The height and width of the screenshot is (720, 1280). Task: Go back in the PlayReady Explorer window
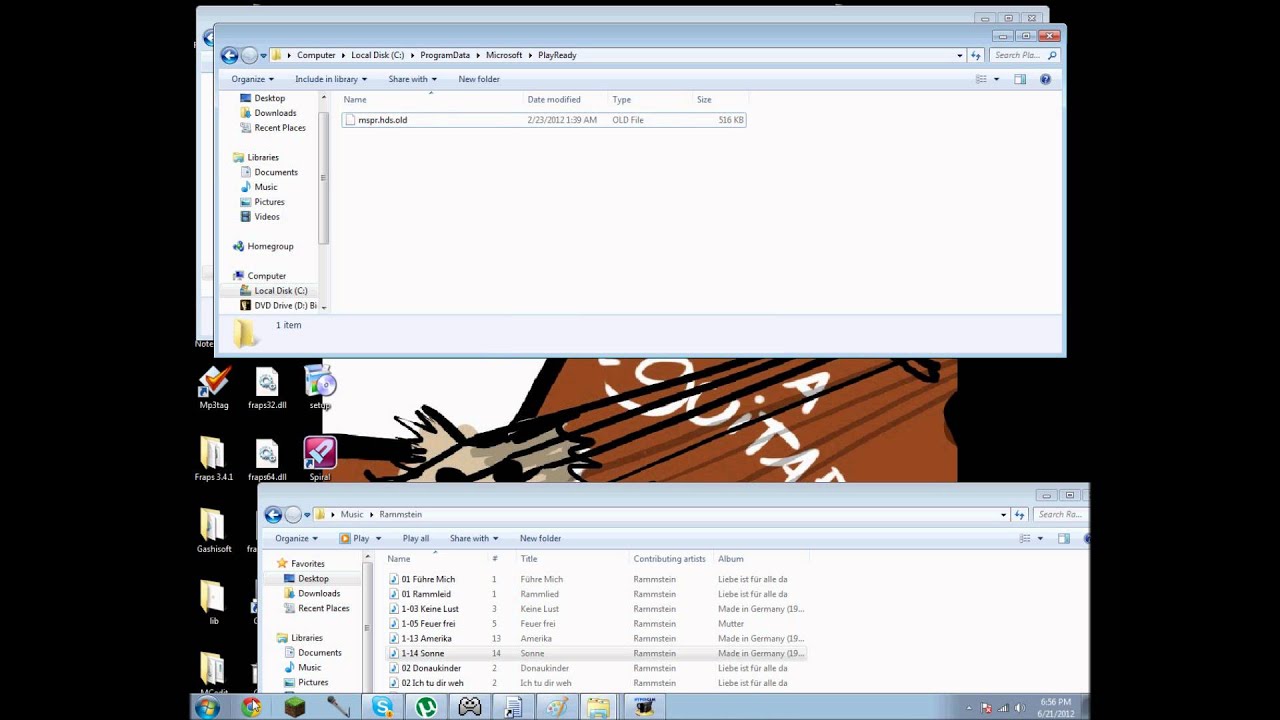[x=229, y=56]
